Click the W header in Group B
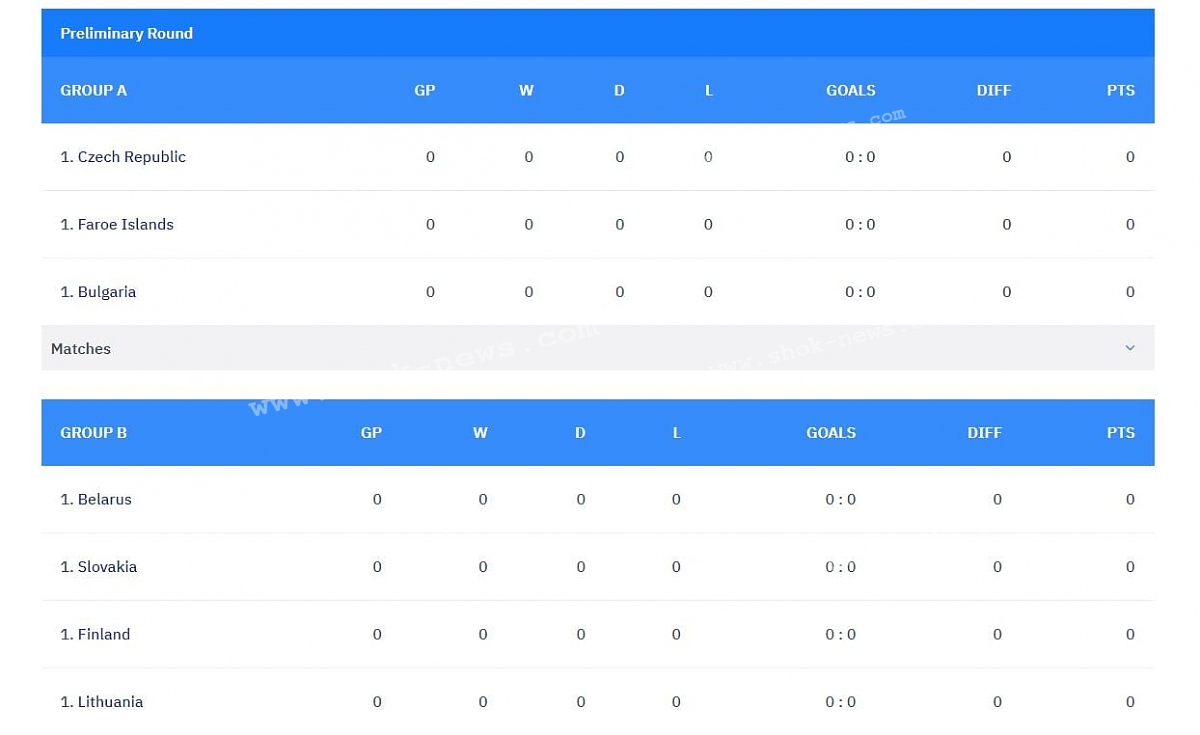The image size is (1200, 735). pyautogui.click(x=480, y=433)
